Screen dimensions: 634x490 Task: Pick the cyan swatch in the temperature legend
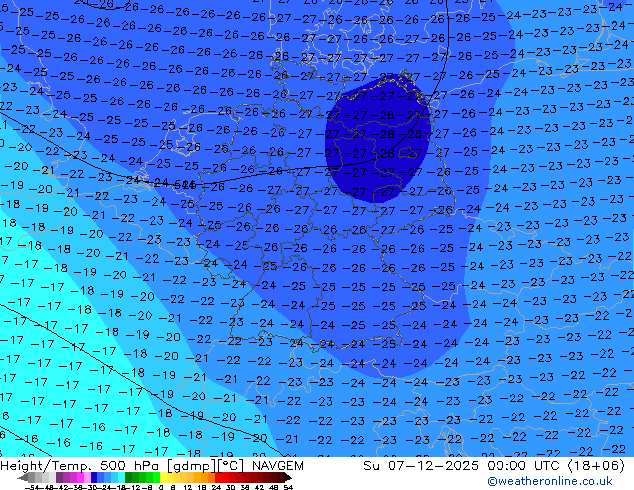coord(121,477)
